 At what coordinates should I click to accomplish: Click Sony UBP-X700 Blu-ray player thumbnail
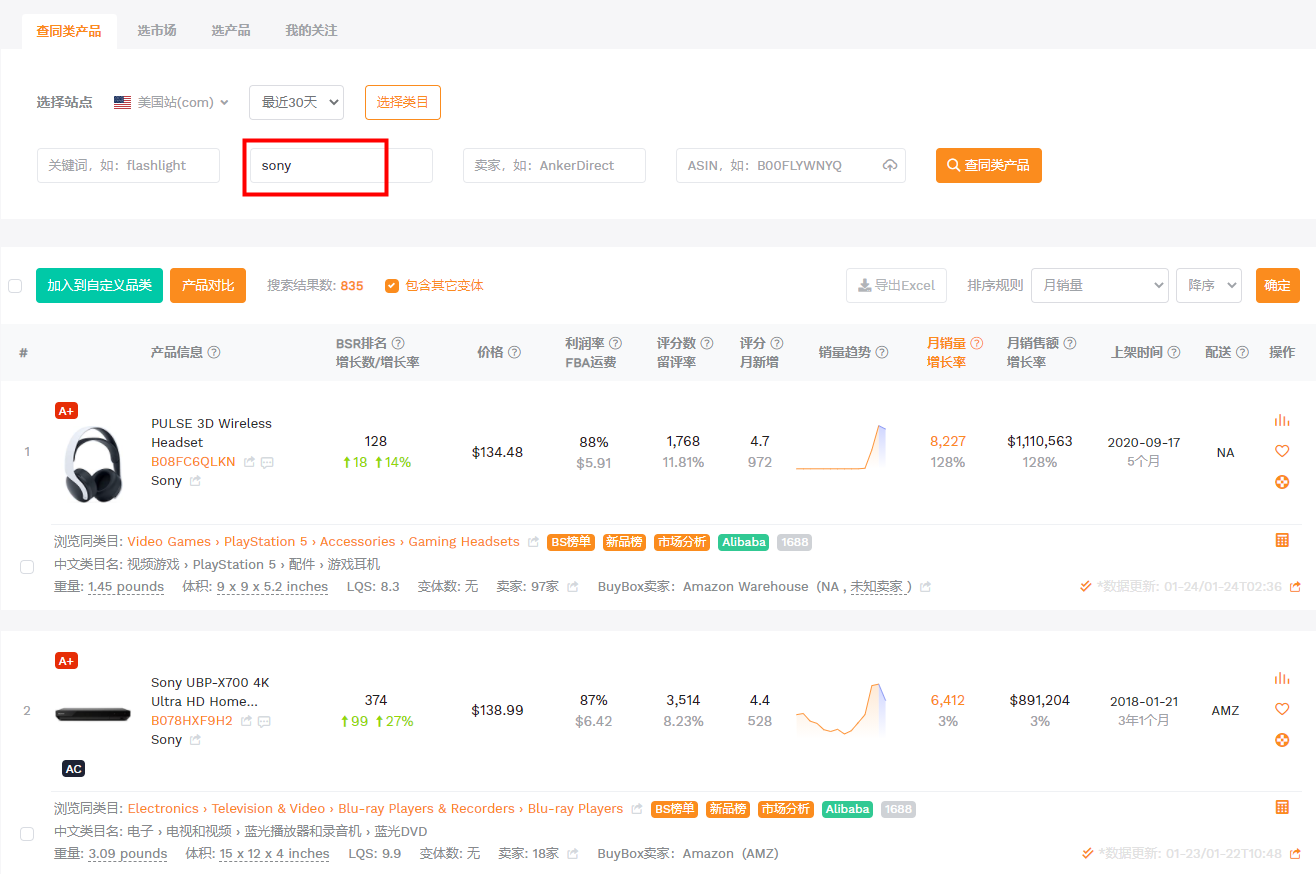(92, 714)
